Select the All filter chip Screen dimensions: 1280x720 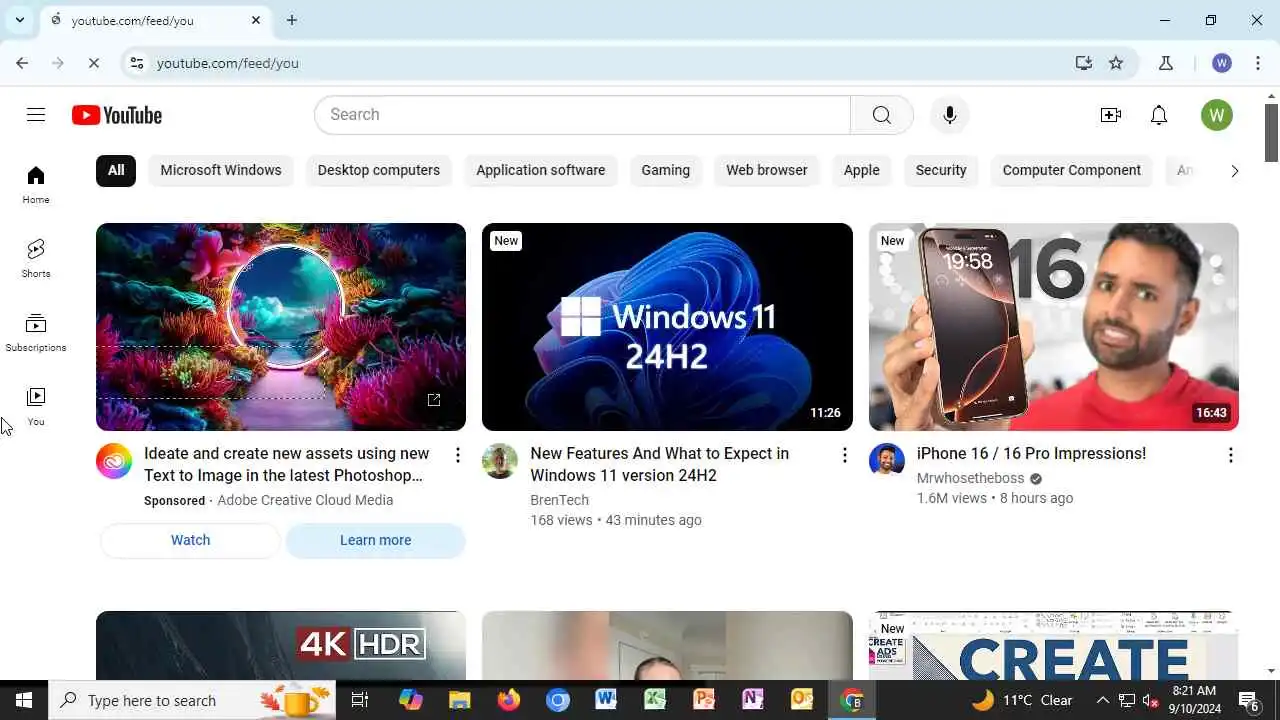click(116, 170)
